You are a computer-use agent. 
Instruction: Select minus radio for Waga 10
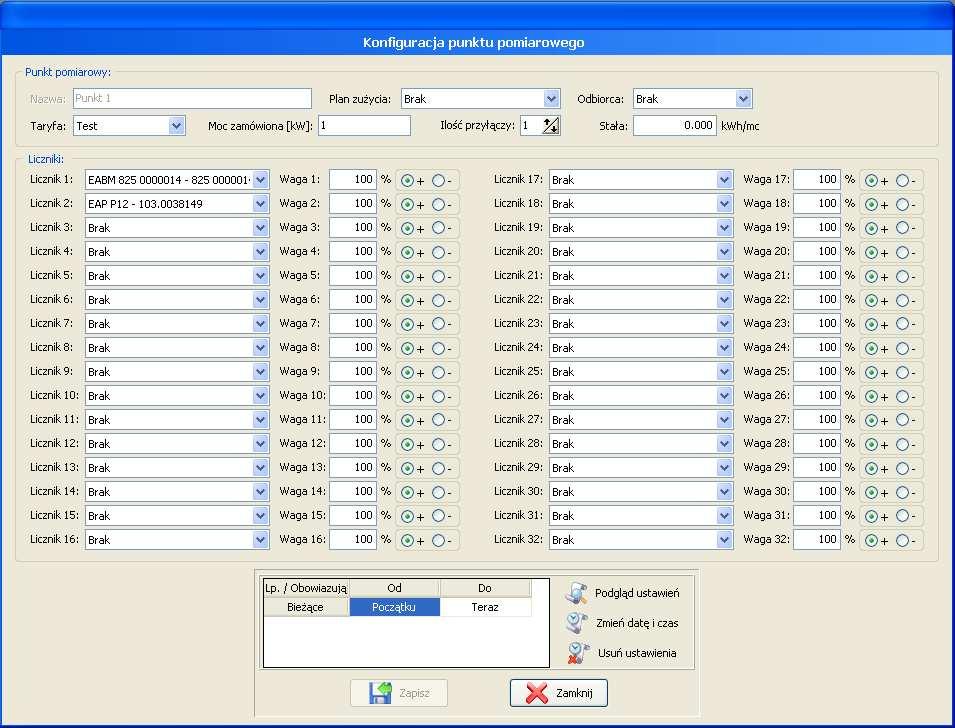pyautogui.click(x=439, y=396)
